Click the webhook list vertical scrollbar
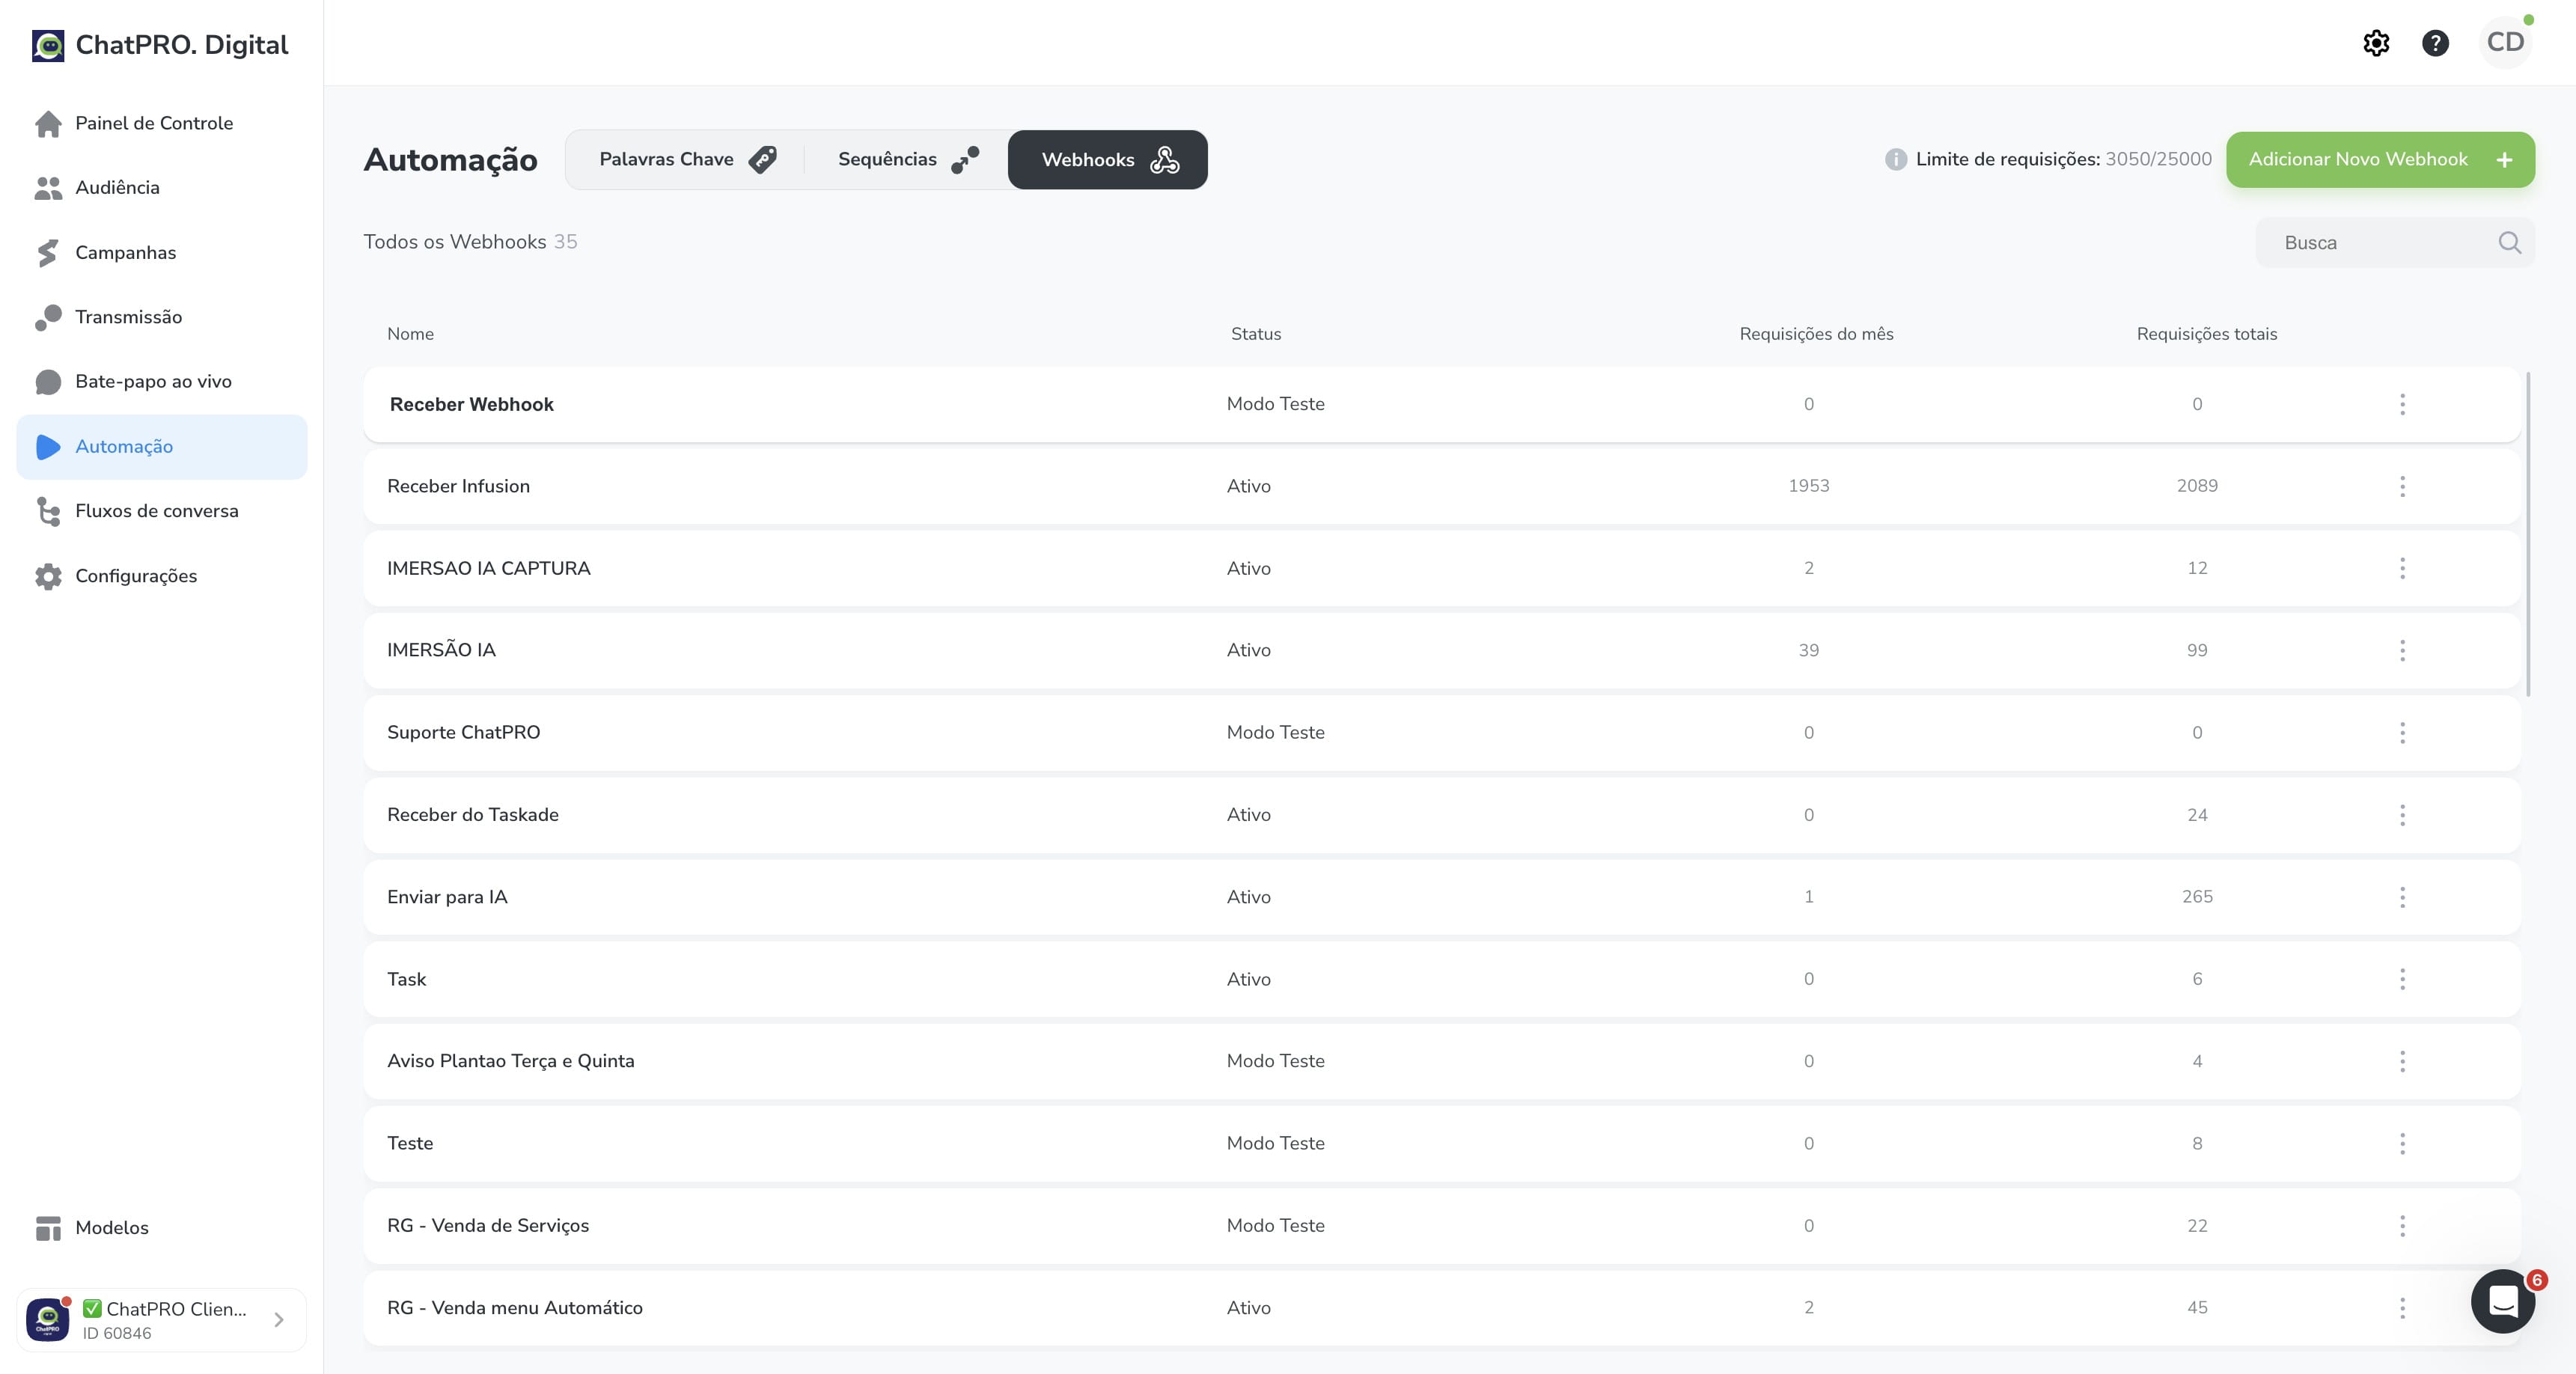The height and width of the screenshot is (1374, 2576). 2528,534
